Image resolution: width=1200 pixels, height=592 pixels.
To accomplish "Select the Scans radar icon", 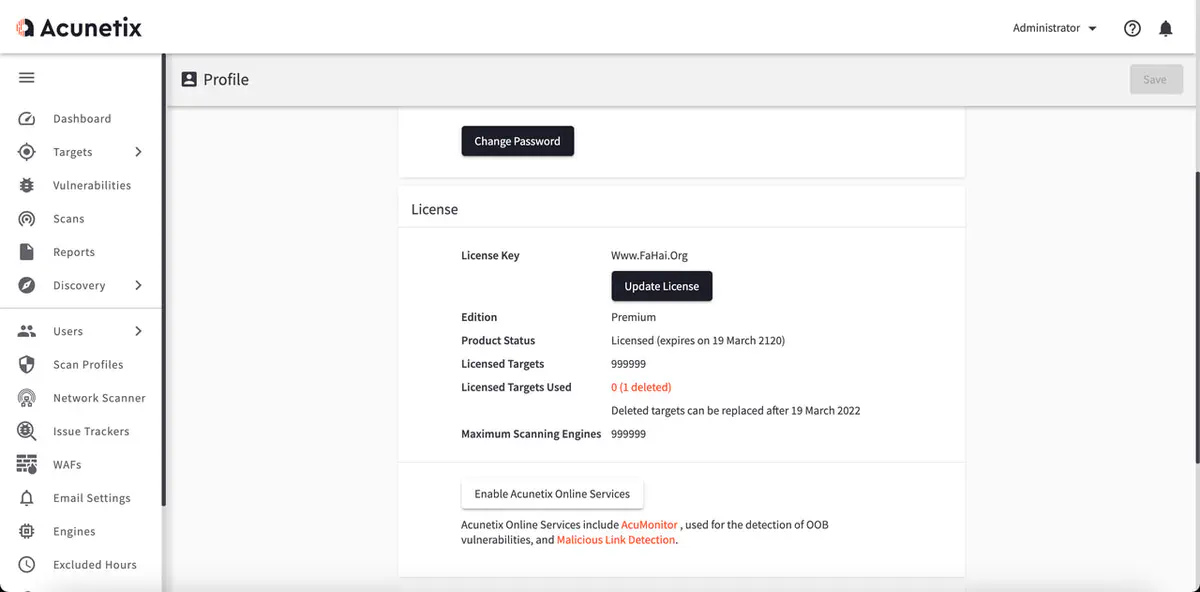I will tap(27, 219).
